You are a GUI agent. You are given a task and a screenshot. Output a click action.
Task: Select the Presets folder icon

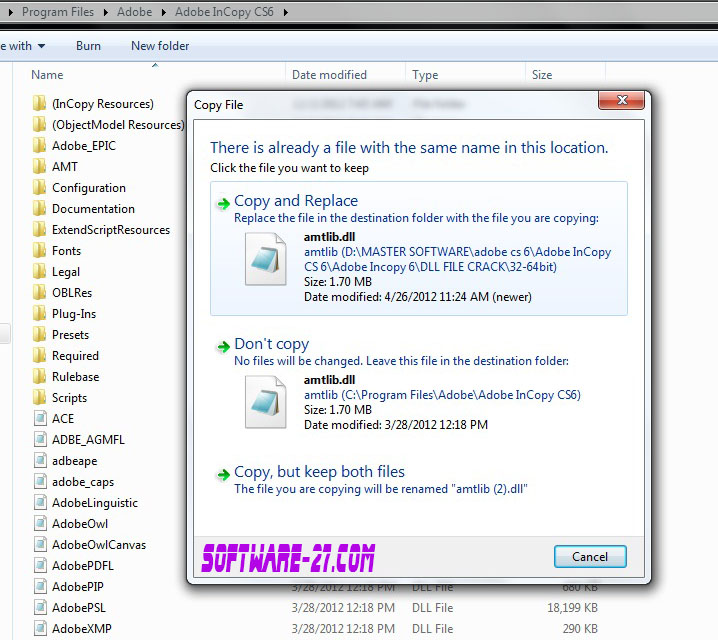click(x=39, y=335)
